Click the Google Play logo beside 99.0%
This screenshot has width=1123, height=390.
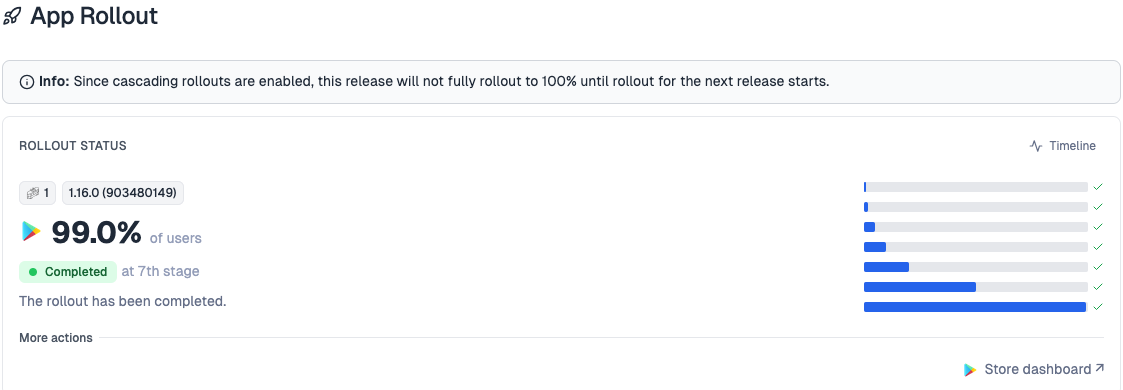31,231
